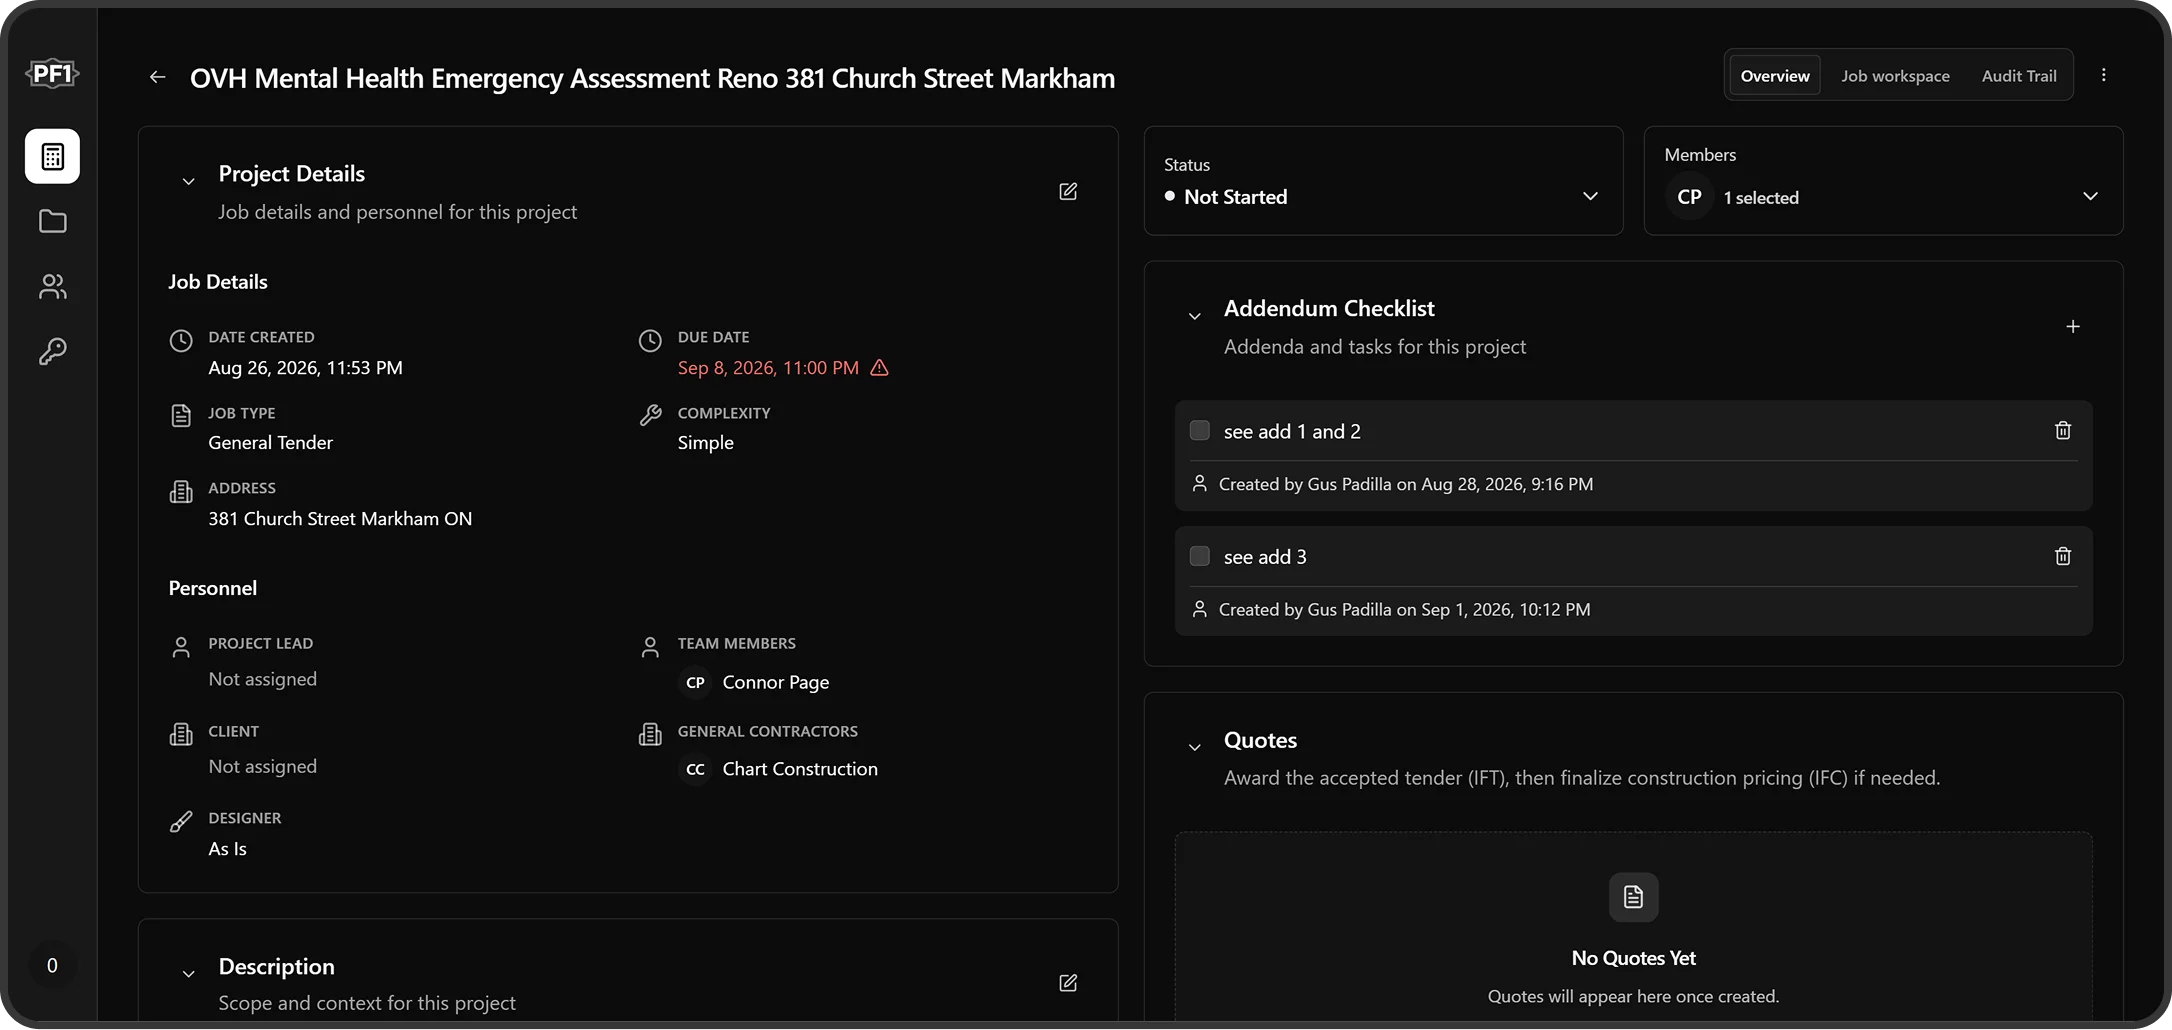2172x1030 pixels.
Task: Click the 'Aug 26, 2026, 11:53 PM' created date
Action: [x=305, y=368]
